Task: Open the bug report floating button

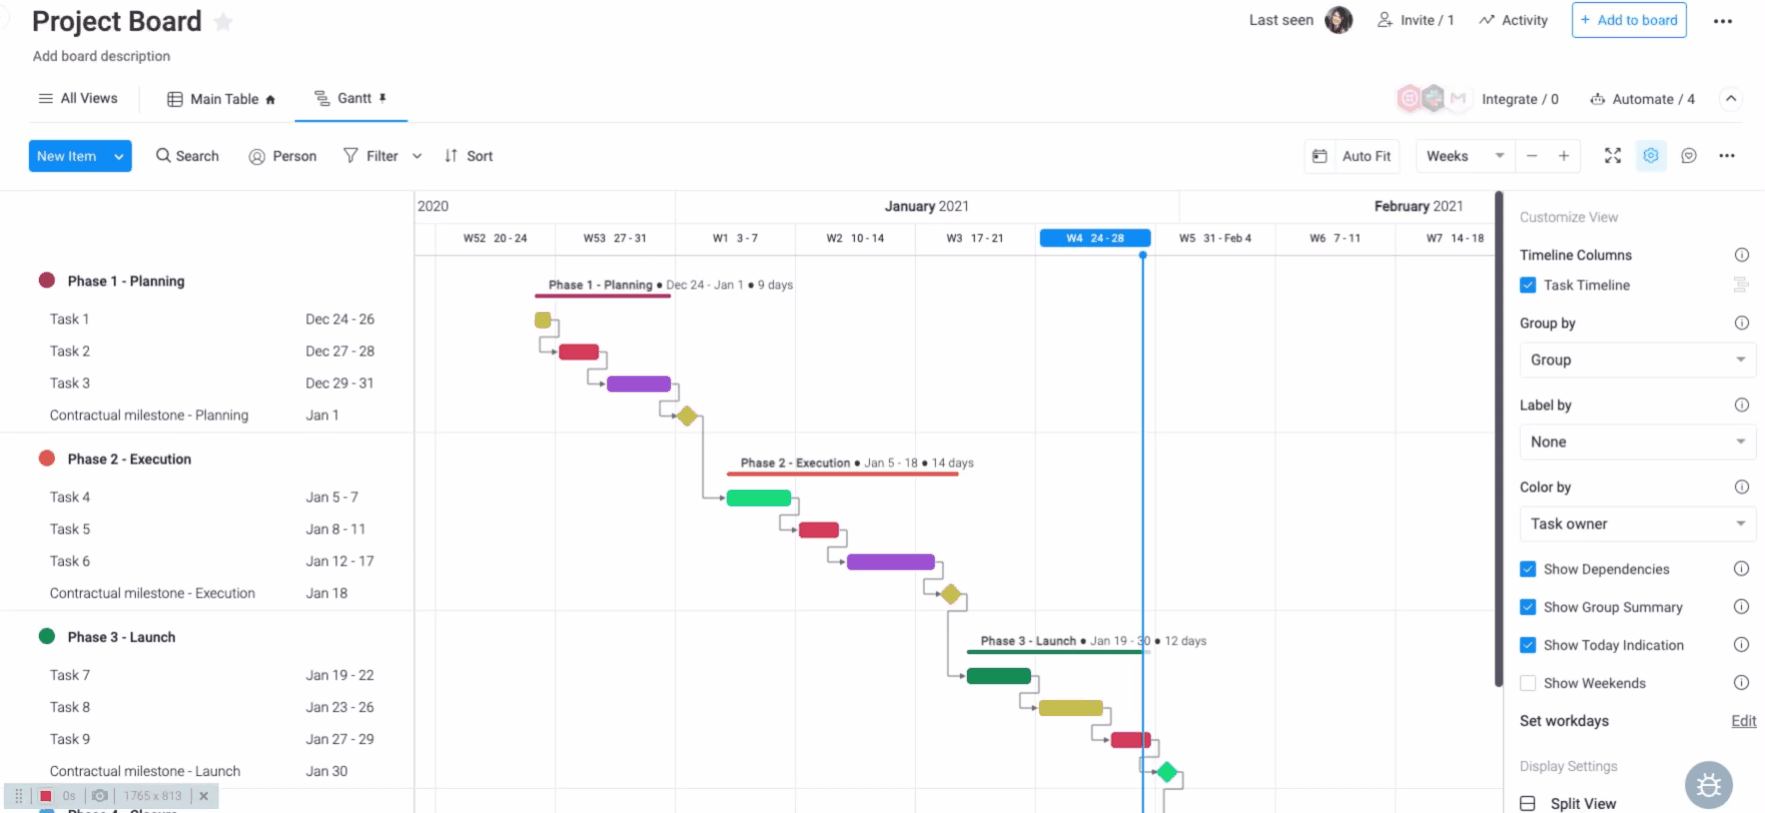Action: (x=1708, y=785)
